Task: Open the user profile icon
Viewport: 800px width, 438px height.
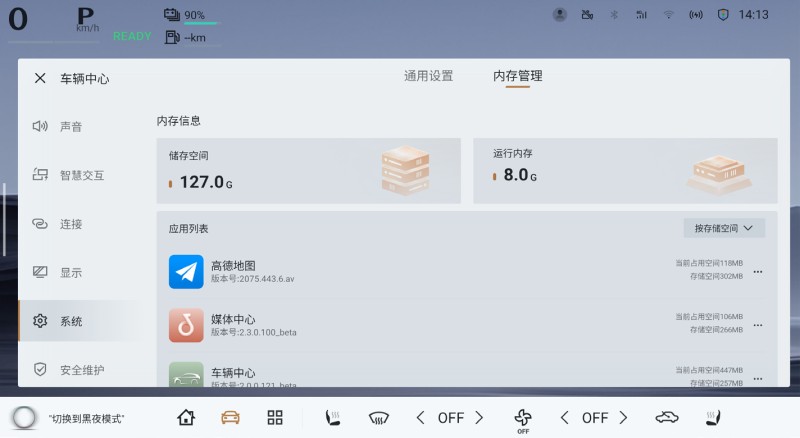Action: (560, 15)
